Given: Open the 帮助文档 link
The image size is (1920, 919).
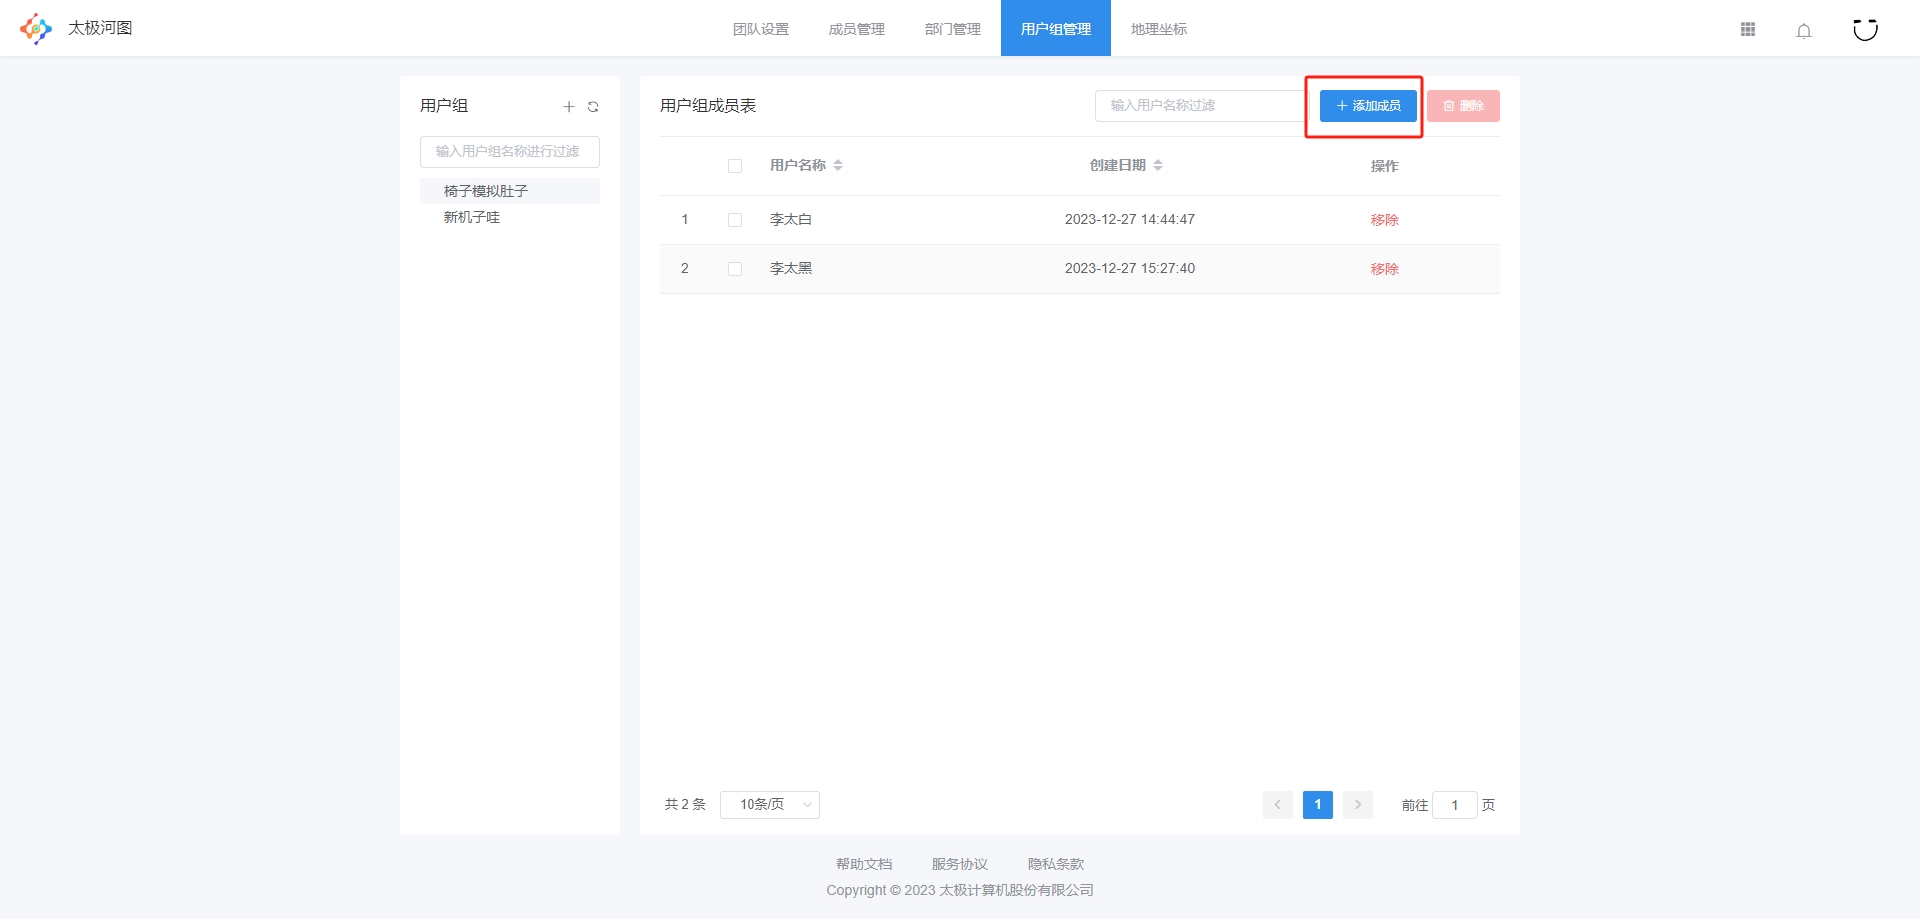Looking at the screenshot, I should (x=864, y=864).
